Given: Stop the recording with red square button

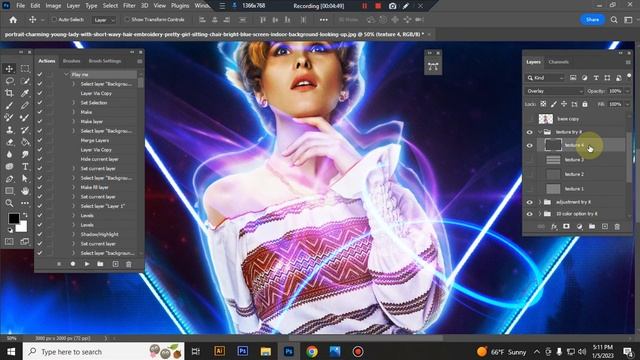Looking at the screenshot, I should click(378, 6).
